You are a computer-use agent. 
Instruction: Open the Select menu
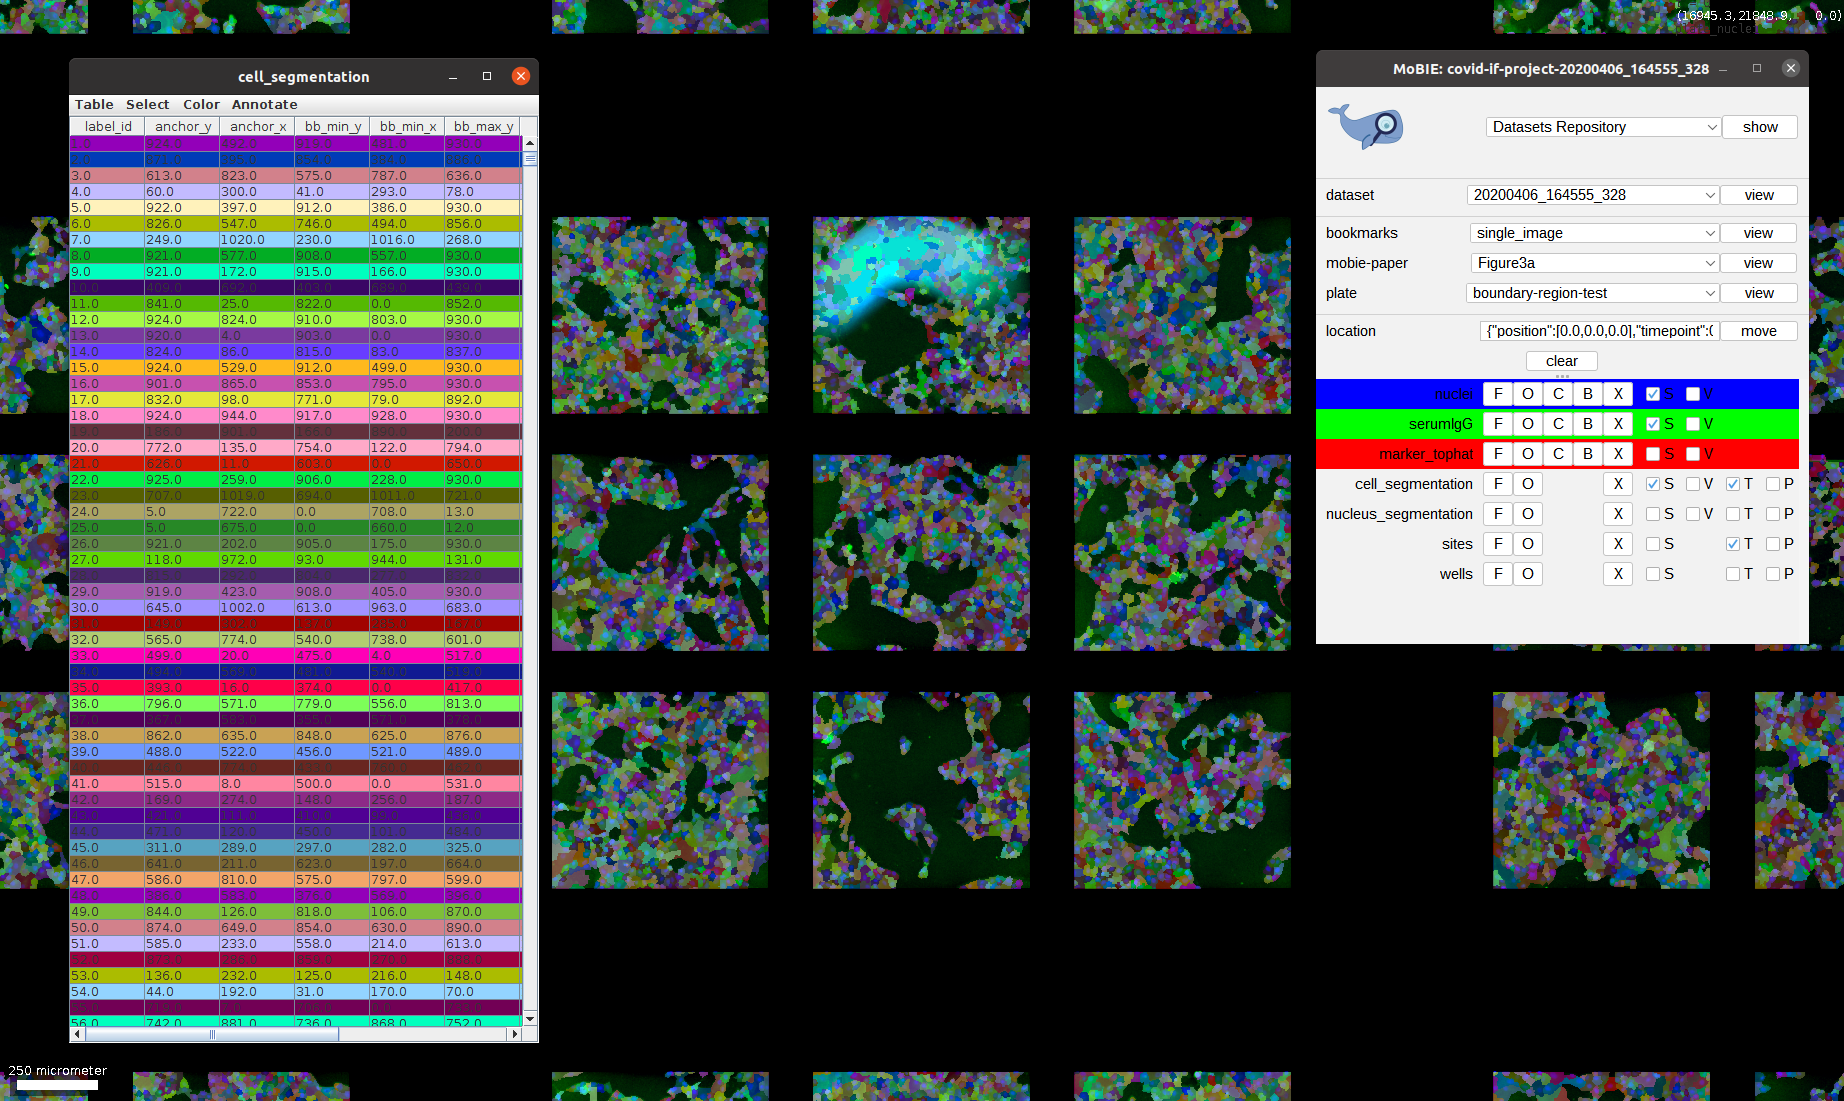click(147, 105)
